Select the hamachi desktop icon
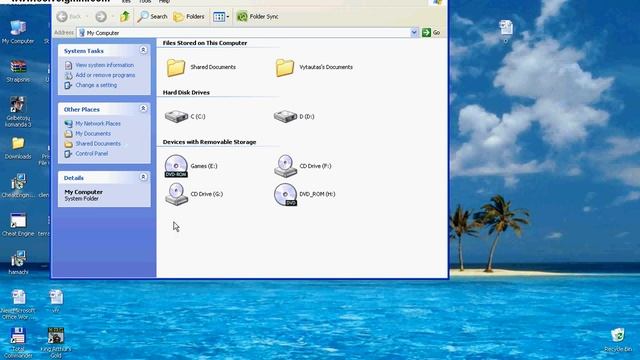This screenshot has height=360, width=640. [18, 259]
